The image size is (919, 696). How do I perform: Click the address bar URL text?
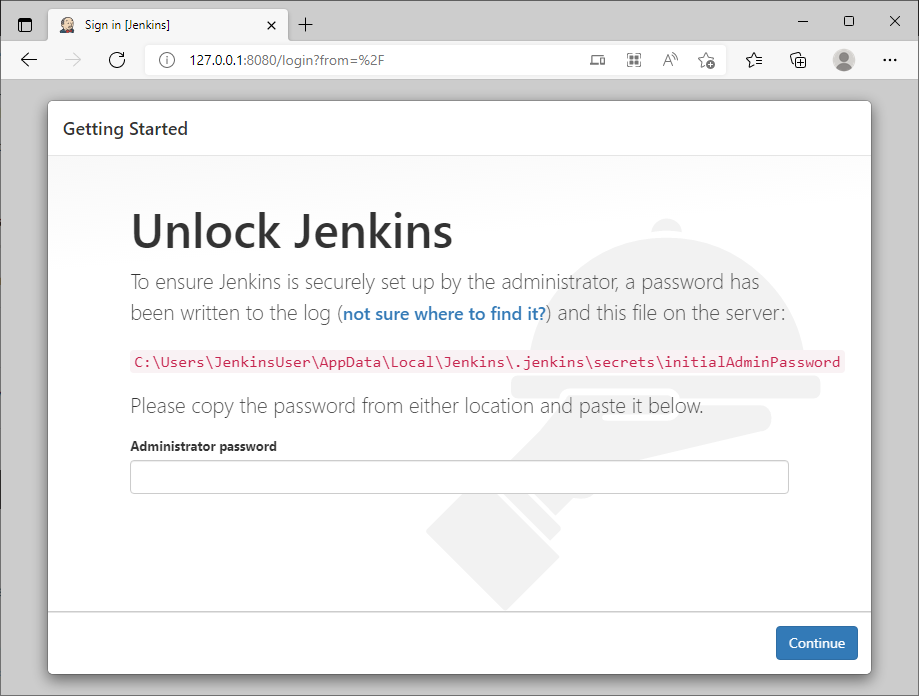pyautogui.click(x=287, y=60)
